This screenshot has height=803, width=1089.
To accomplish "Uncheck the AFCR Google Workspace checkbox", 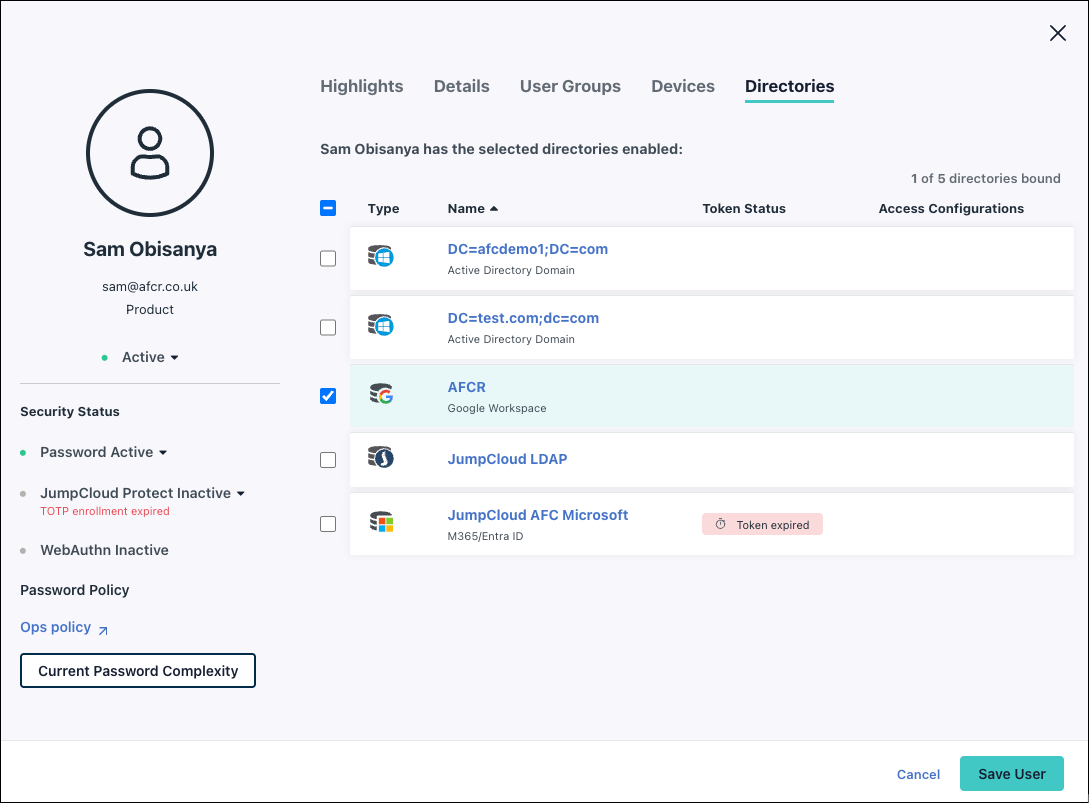I will click(x=328, y=396).
